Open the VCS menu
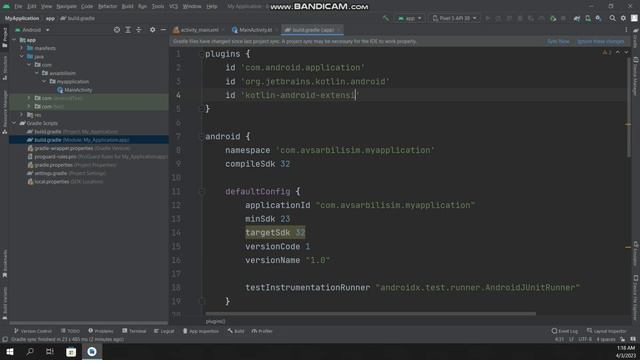The width and height of the screenshot is (640, 360). pyautogui.click(x=173, y=7)
